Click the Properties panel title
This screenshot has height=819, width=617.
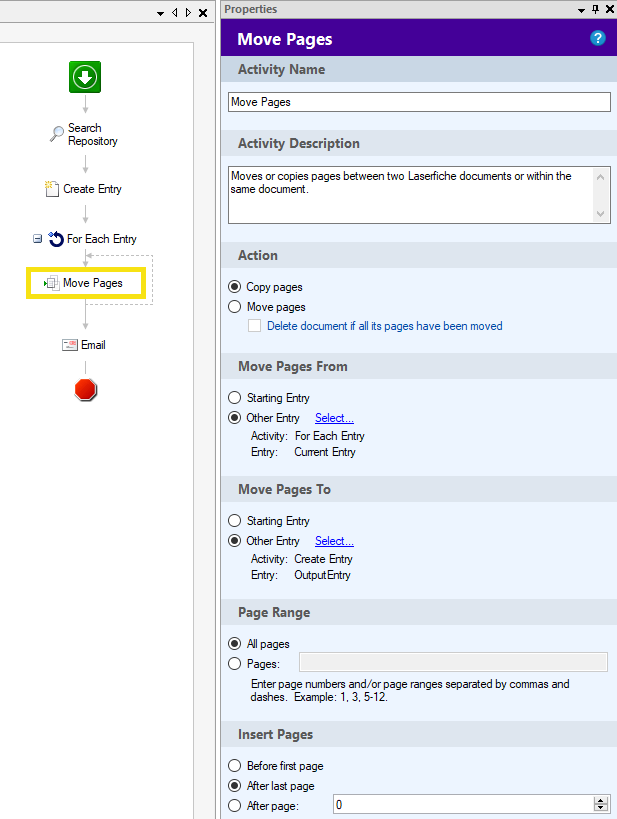click(251, 9)
